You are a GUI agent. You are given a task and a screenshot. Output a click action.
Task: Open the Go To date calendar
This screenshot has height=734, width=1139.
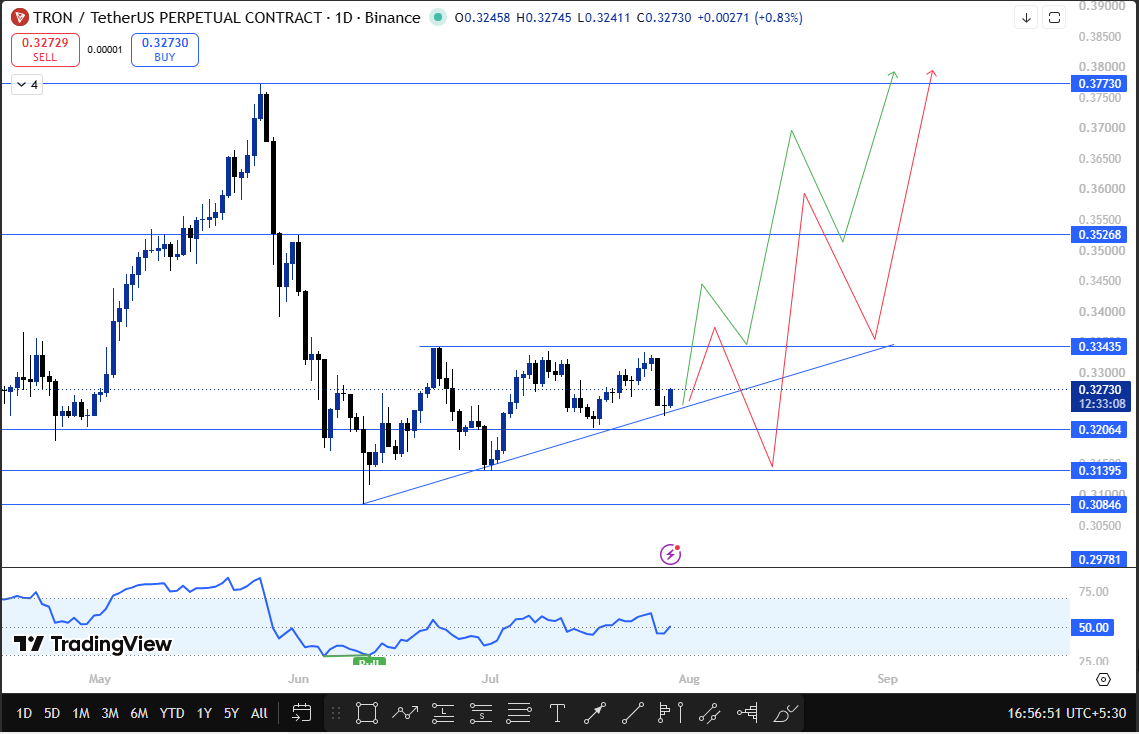pyautogui.click(x=301, y=713)
